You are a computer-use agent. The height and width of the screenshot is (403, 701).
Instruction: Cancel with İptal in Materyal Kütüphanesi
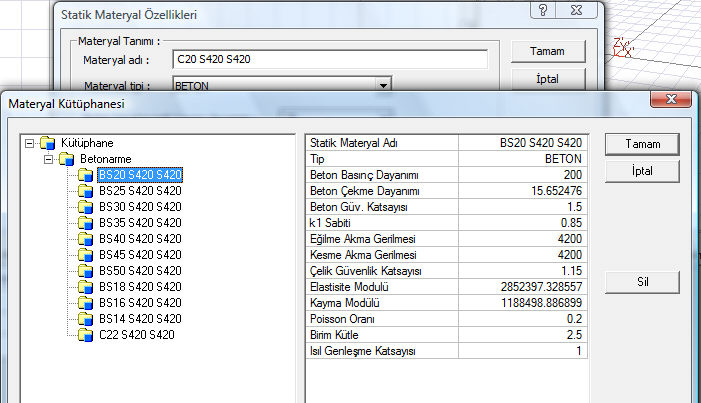pyautogui.click(x=642, y=171)
